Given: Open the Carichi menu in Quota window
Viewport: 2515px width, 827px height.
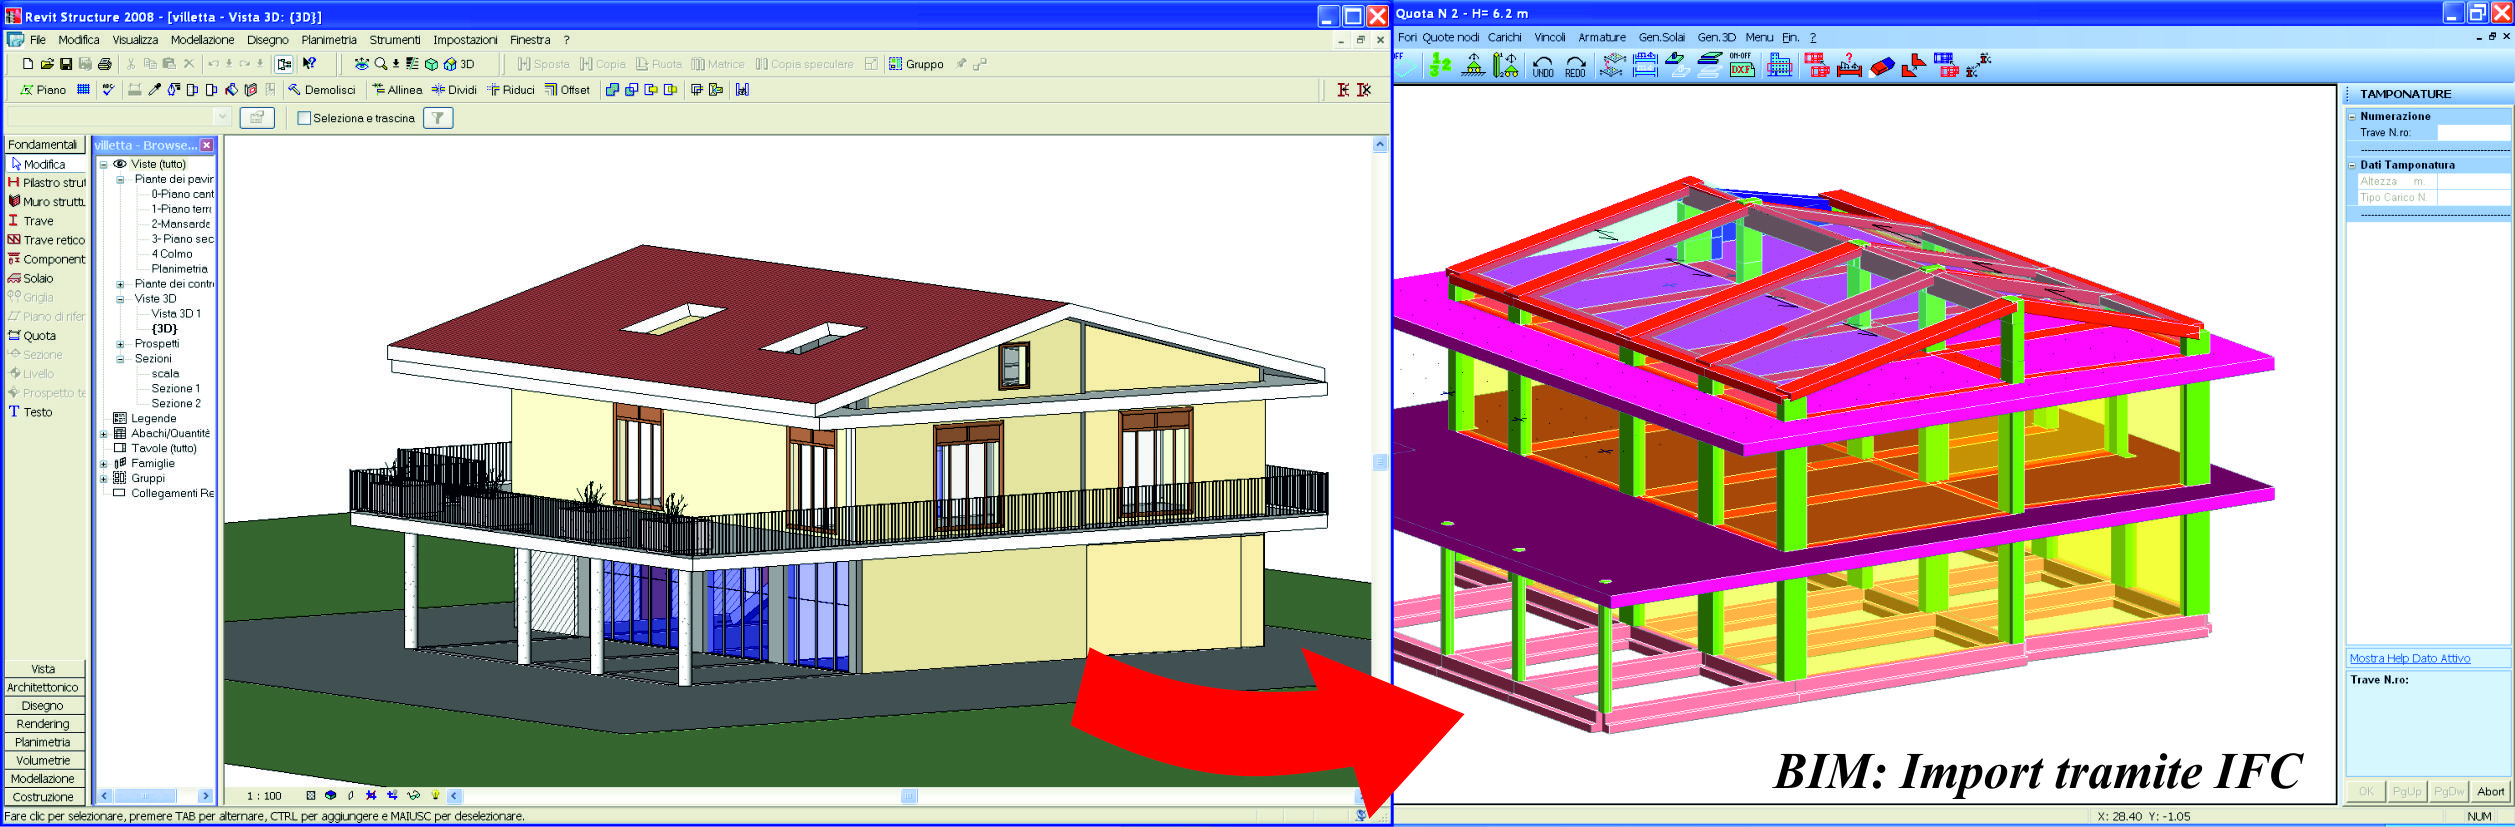Looking at the screenshot, I should pyautogui.click(x=1504, y=38).
